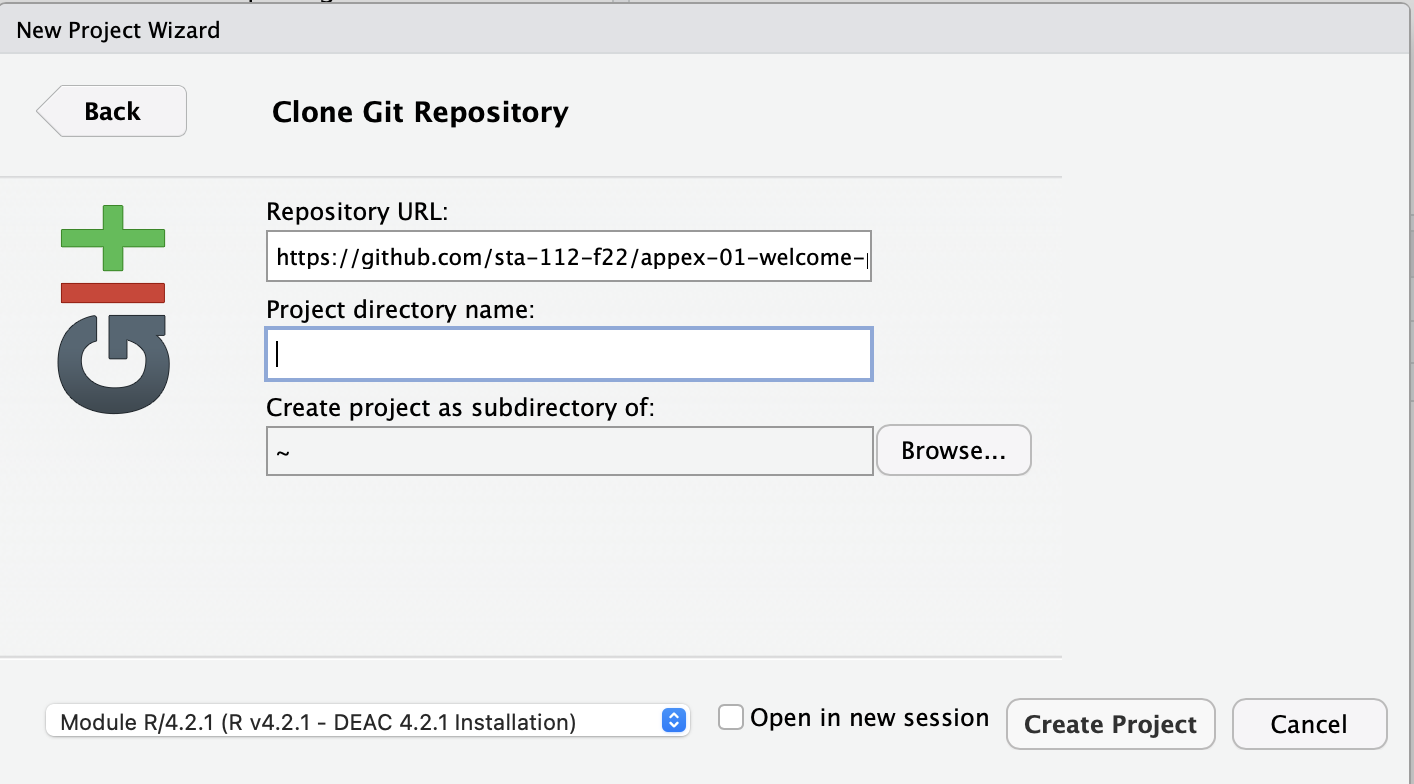The height and width of the screenshot is (784, 1414).
Task: Click the Repository URL text field
Action: (x=568, y=258)
